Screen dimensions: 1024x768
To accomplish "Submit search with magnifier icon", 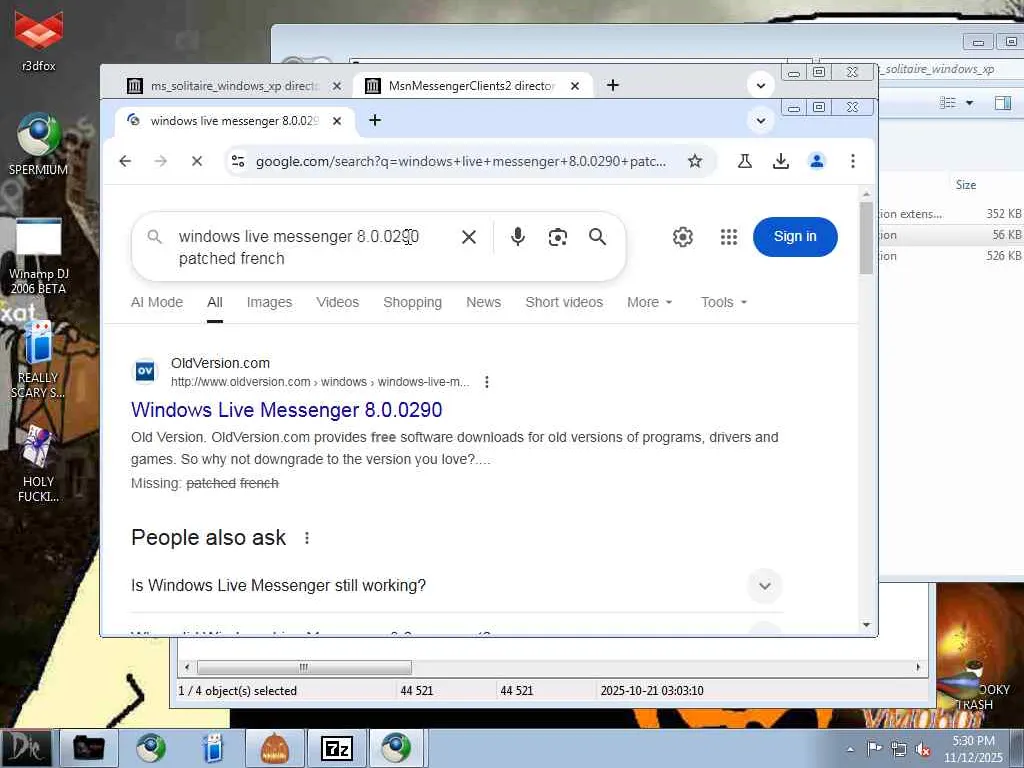I will (x=597, y=237).
